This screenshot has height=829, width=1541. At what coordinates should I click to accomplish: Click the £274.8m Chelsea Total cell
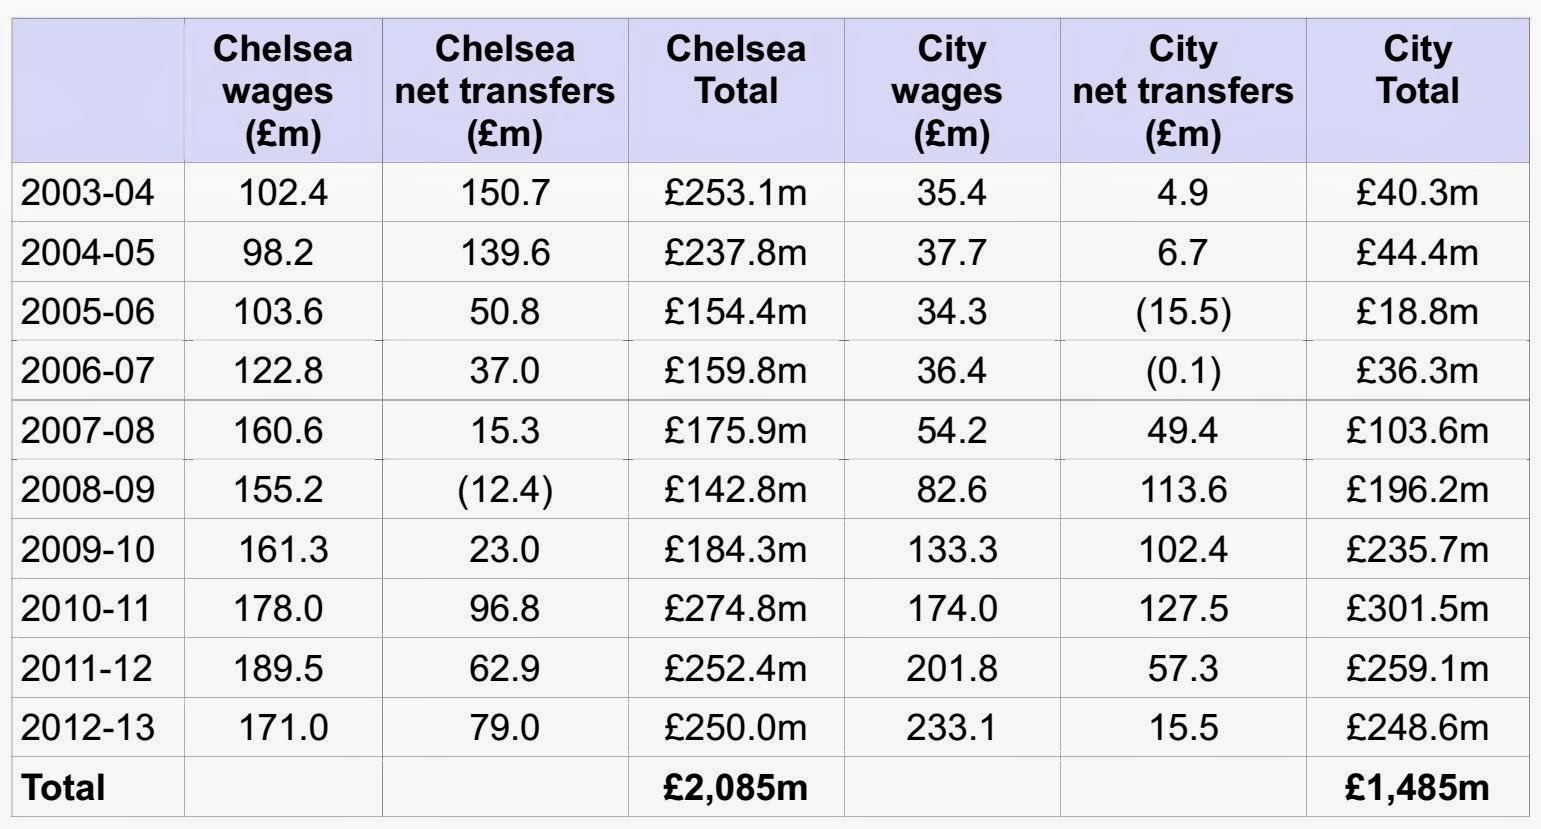[735, 608]
